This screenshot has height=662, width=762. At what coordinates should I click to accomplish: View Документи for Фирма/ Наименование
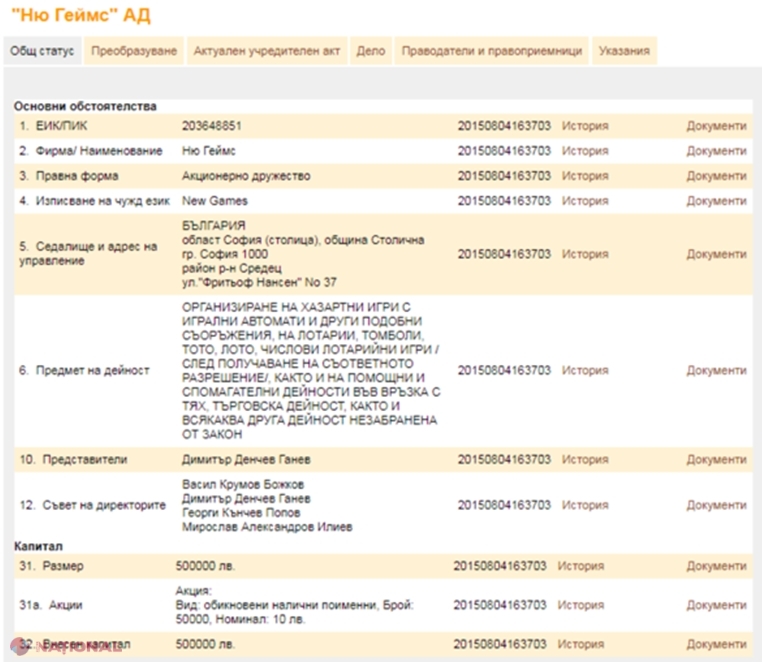716,151
